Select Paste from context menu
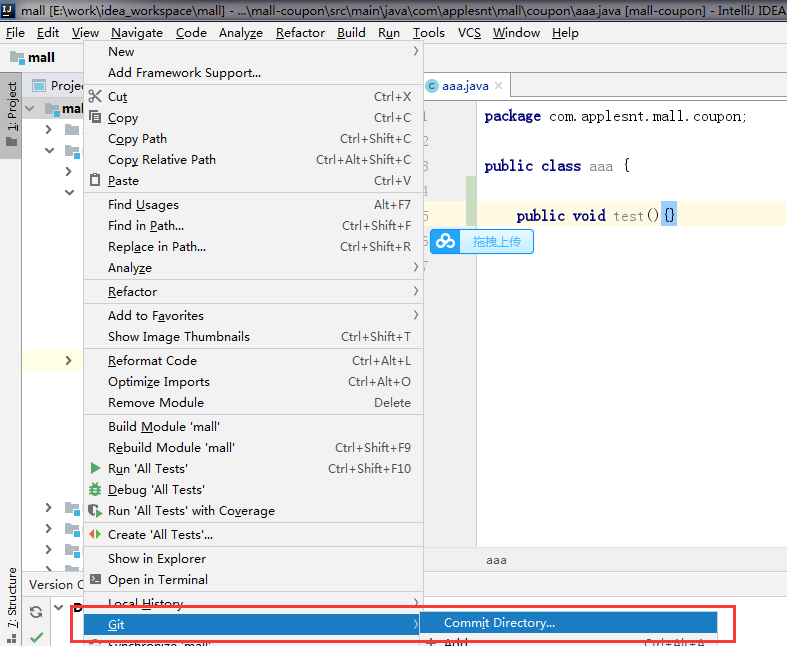Viewport: 787px width, 646px height. (253, 181)
